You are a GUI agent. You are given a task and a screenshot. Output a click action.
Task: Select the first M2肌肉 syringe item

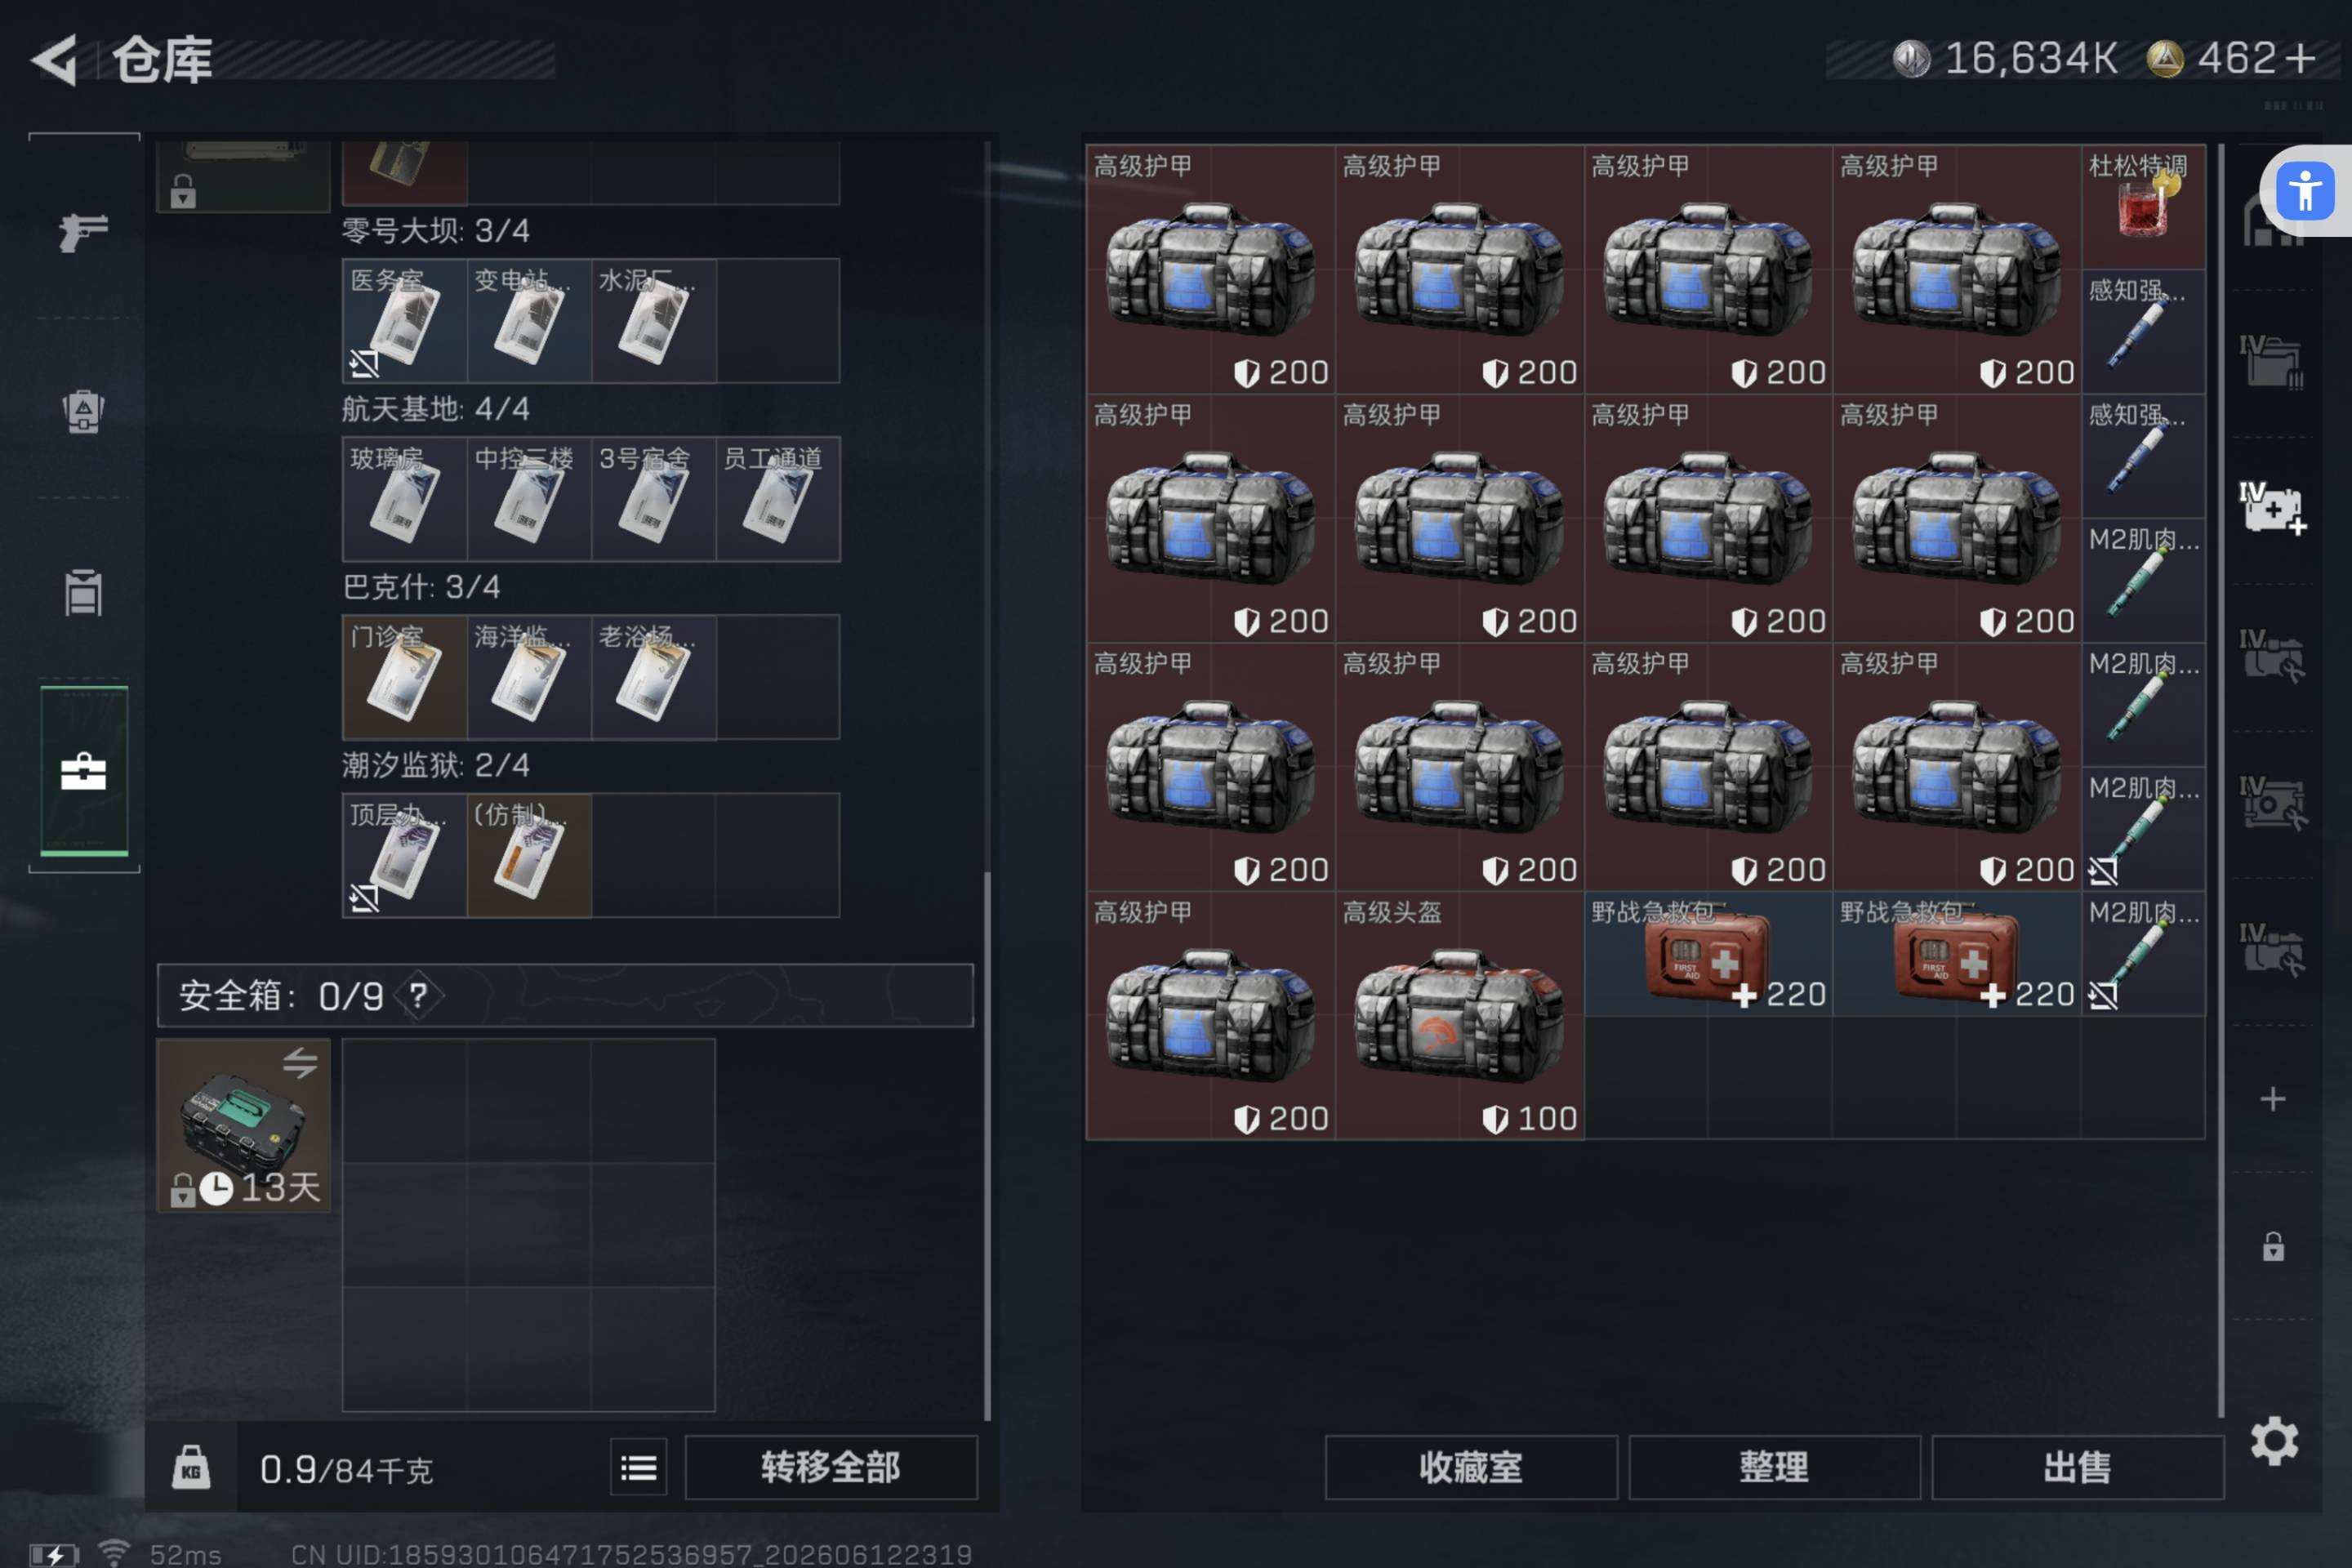2143,580
